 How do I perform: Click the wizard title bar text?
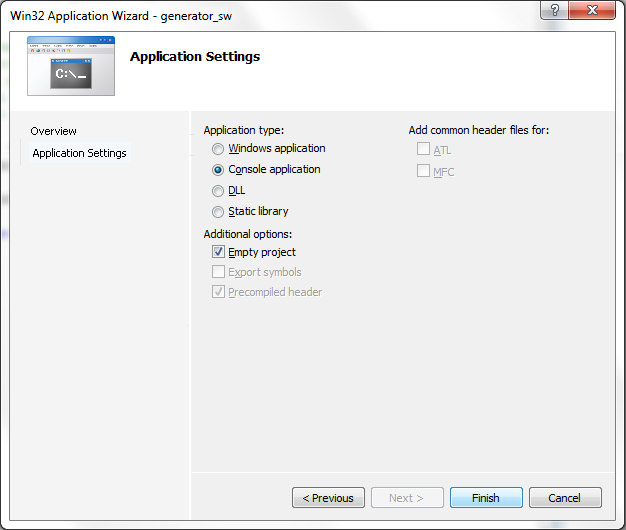(121, 16)
